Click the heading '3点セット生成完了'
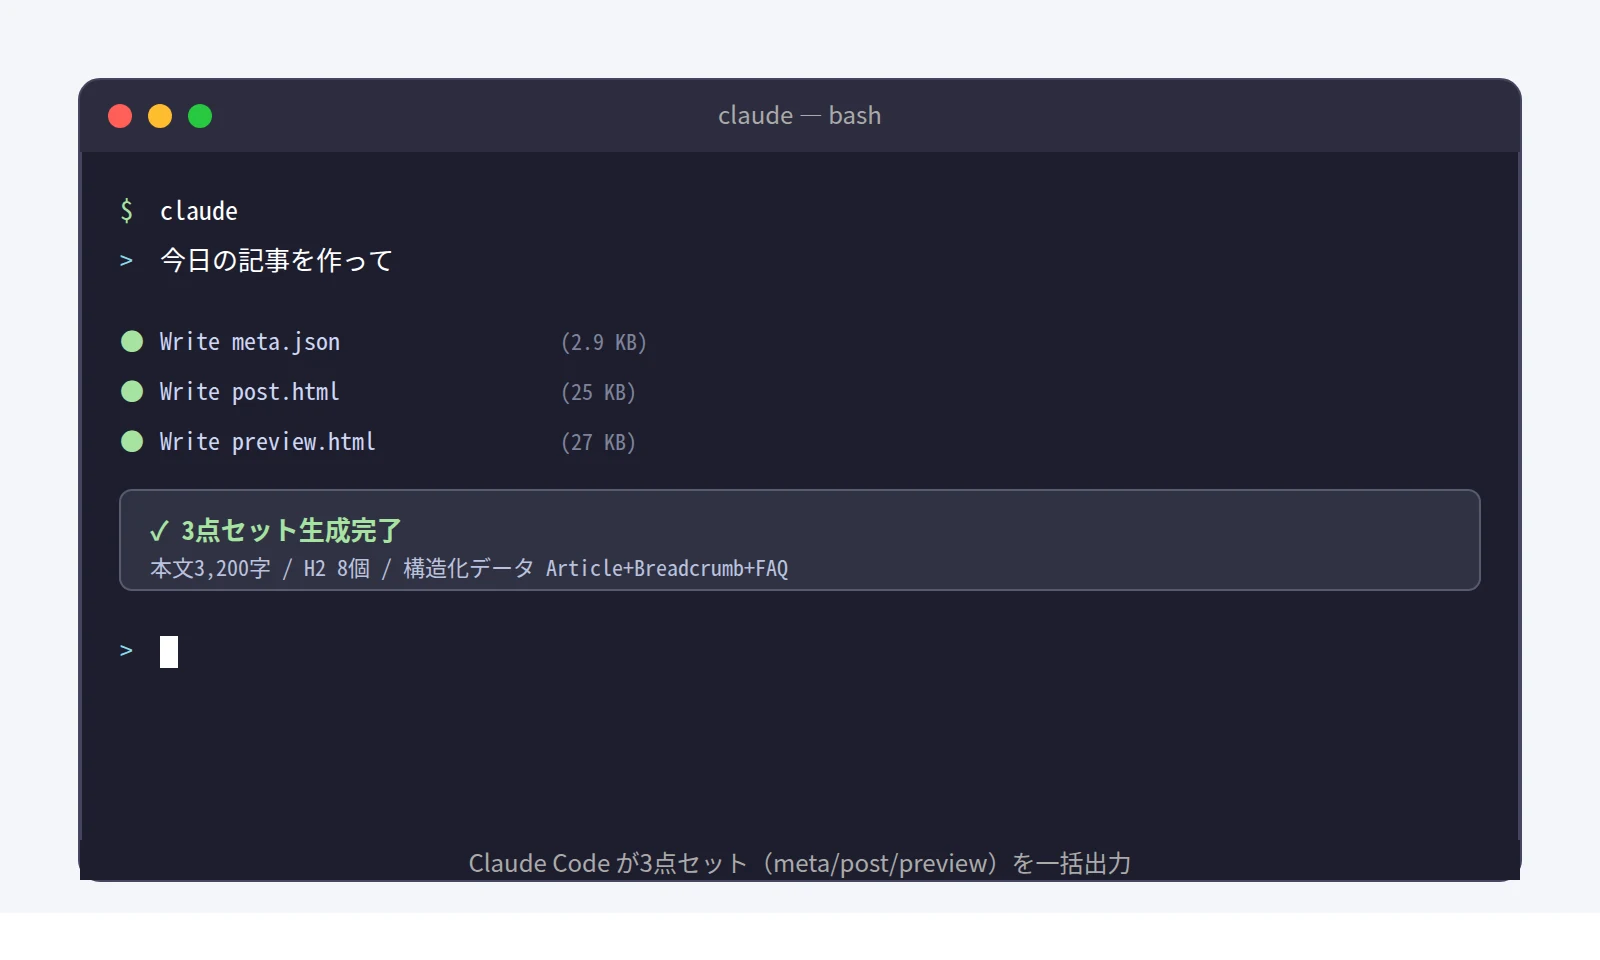The width and height of the screenshot is (1600, 960). point(291,530)
